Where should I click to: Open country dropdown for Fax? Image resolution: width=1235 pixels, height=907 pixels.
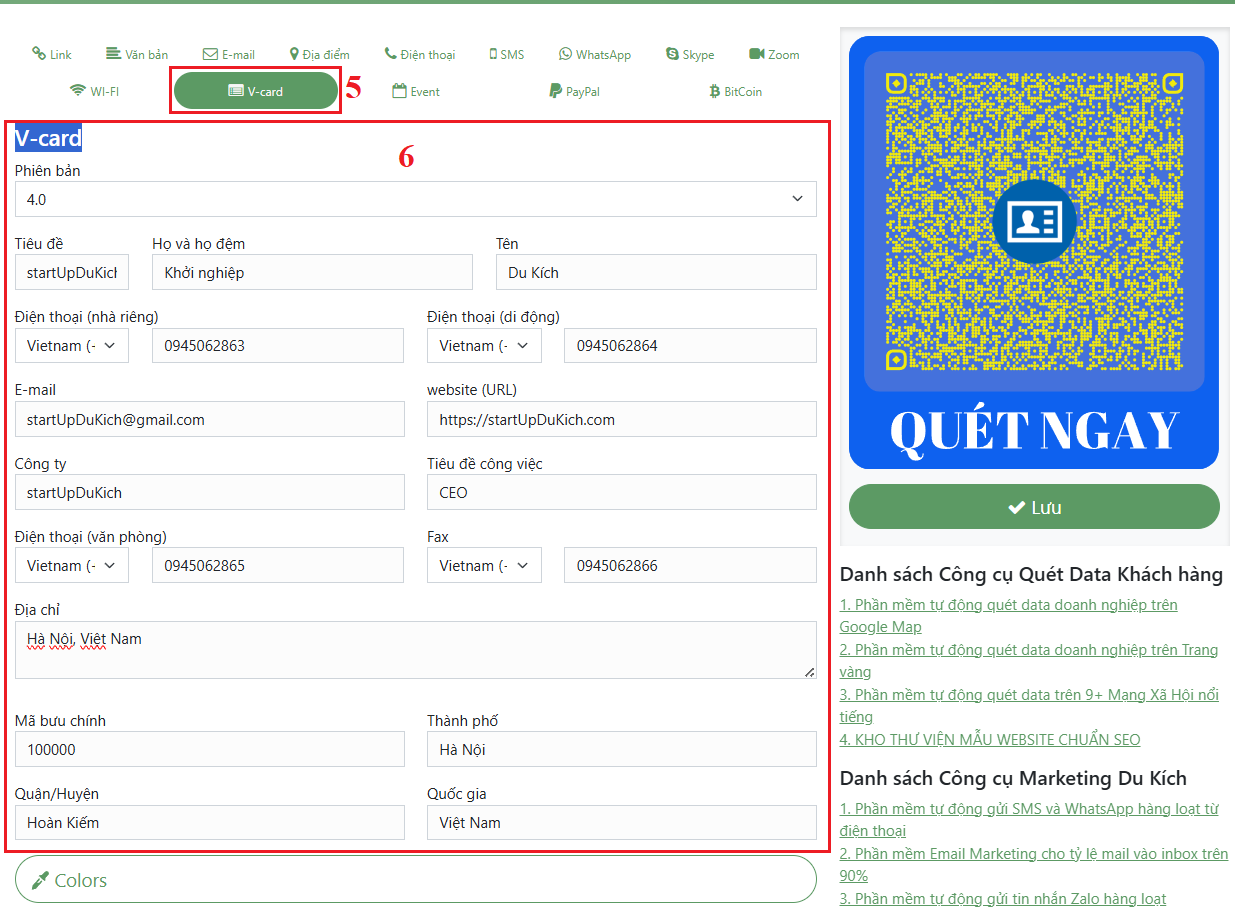click(x=484, y=565)
